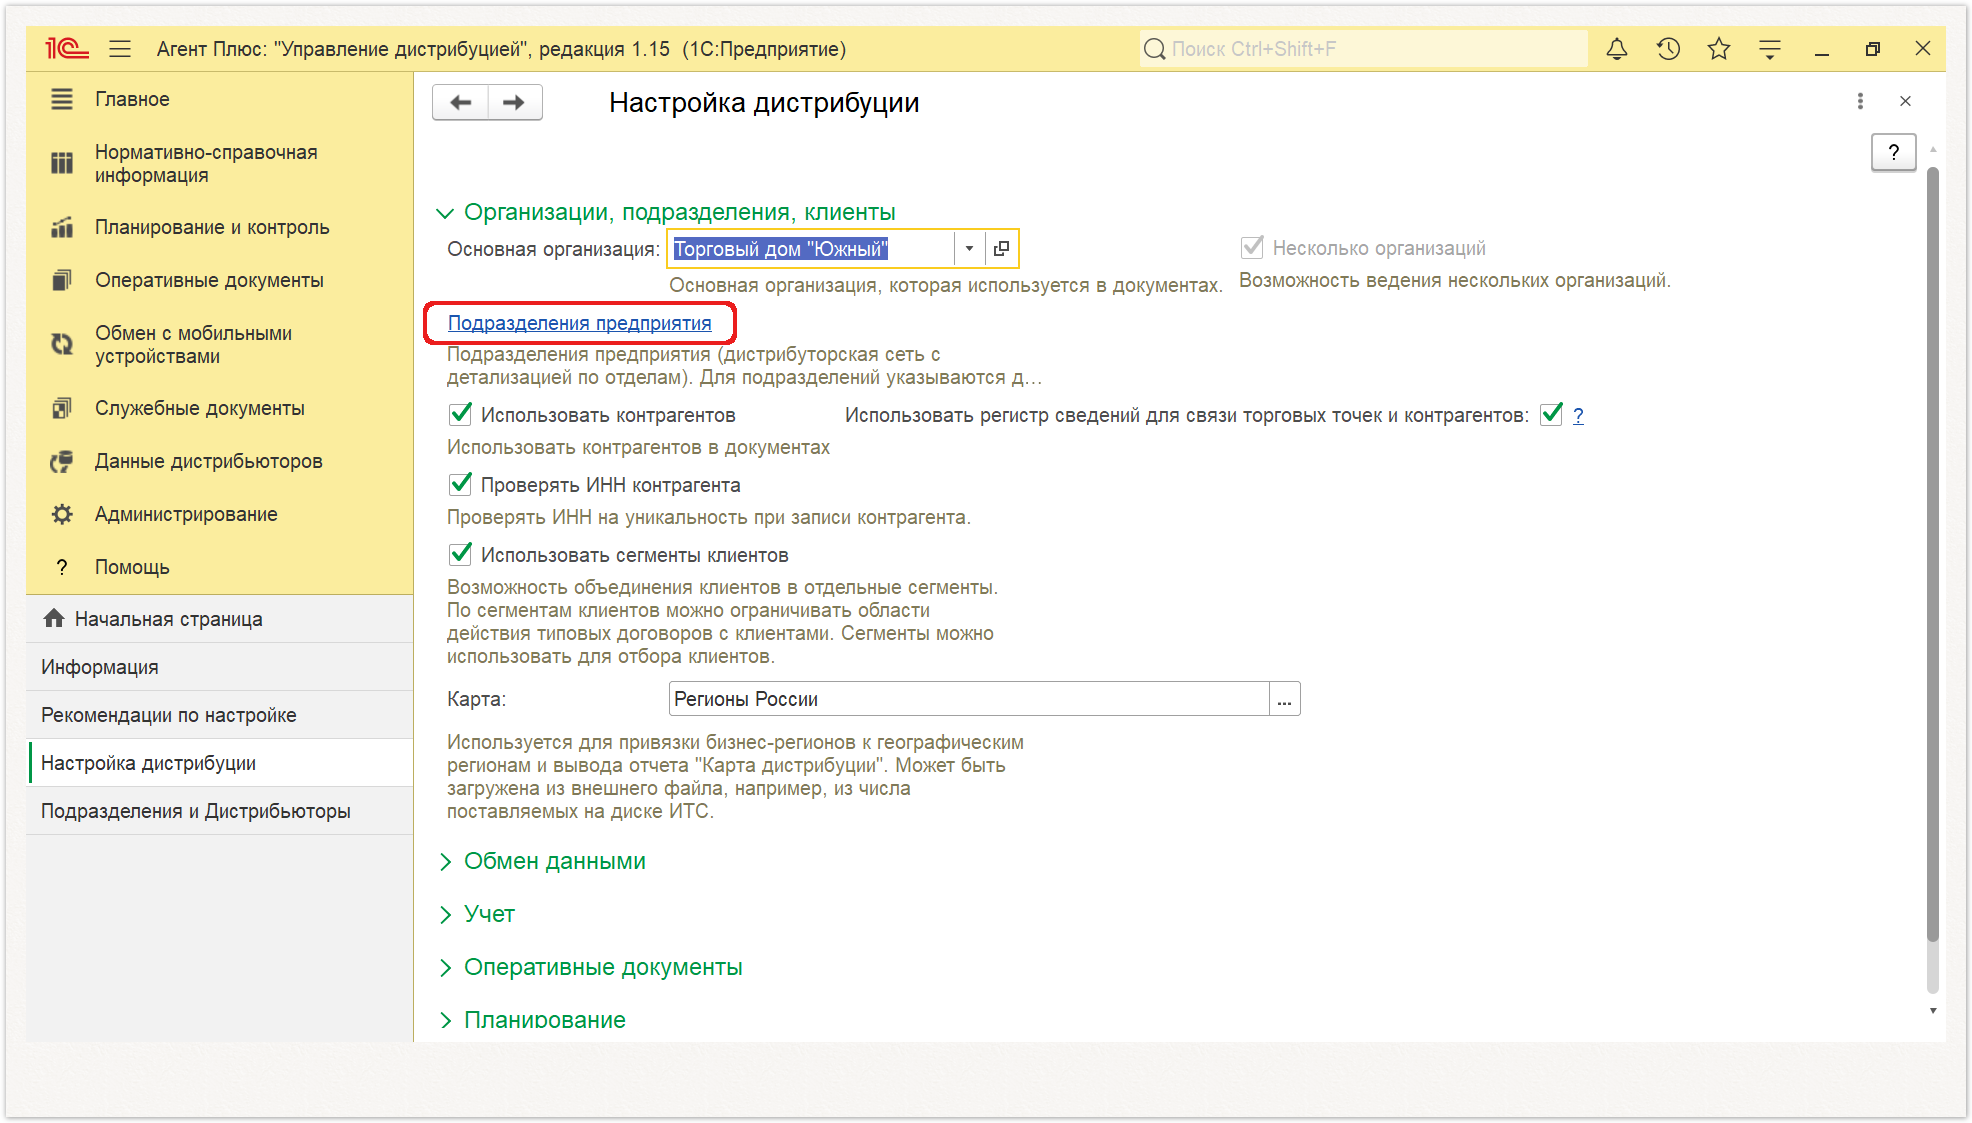
Task: Click the Помощь question icon in sidebar
Action: (x=62, y=567)
